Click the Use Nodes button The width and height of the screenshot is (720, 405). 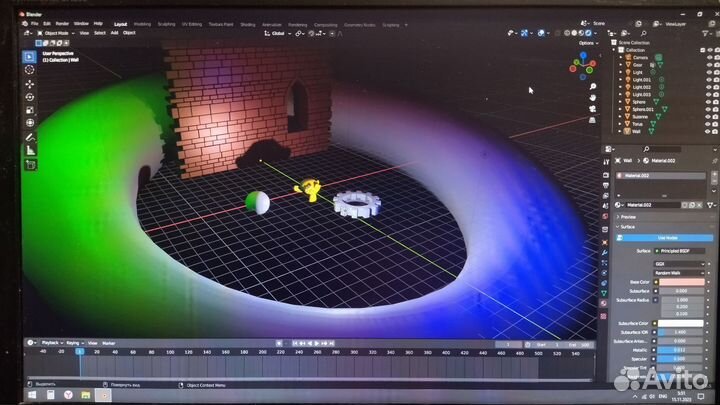[663, 238]
